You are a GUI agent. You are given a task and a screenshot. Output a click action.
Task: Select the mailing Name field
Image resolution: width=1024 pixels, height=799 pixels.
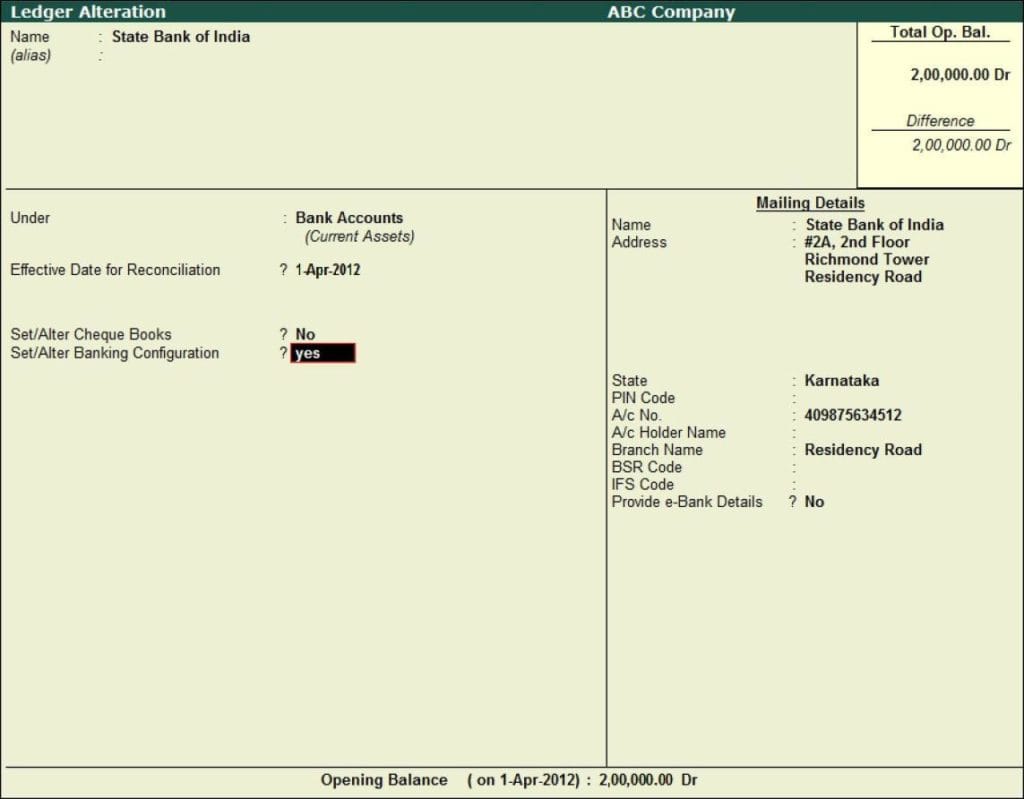click(874, 224)
